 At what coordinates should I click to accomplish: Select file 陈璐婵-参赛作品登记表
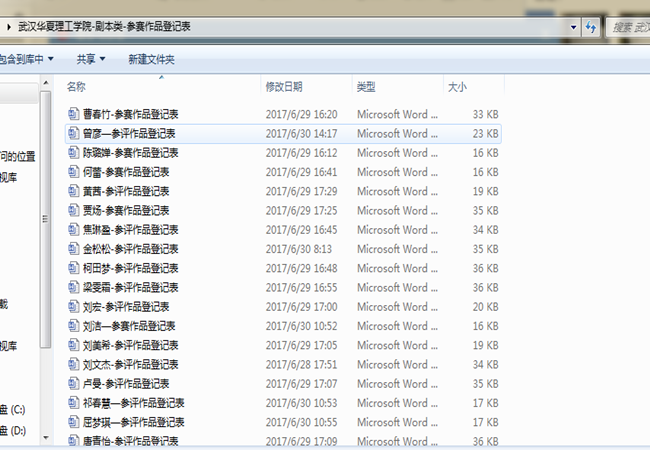click(130, 152)
